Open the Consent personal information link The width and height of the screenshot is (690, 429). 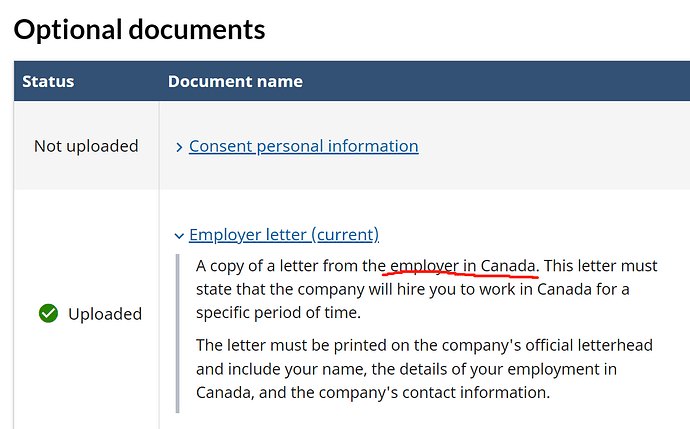(x=304, y=146)
